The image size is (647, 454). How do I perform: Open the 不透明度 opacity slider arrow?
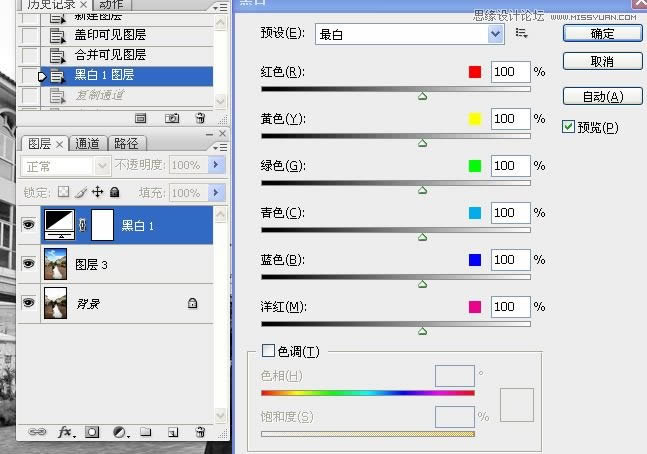214,165
